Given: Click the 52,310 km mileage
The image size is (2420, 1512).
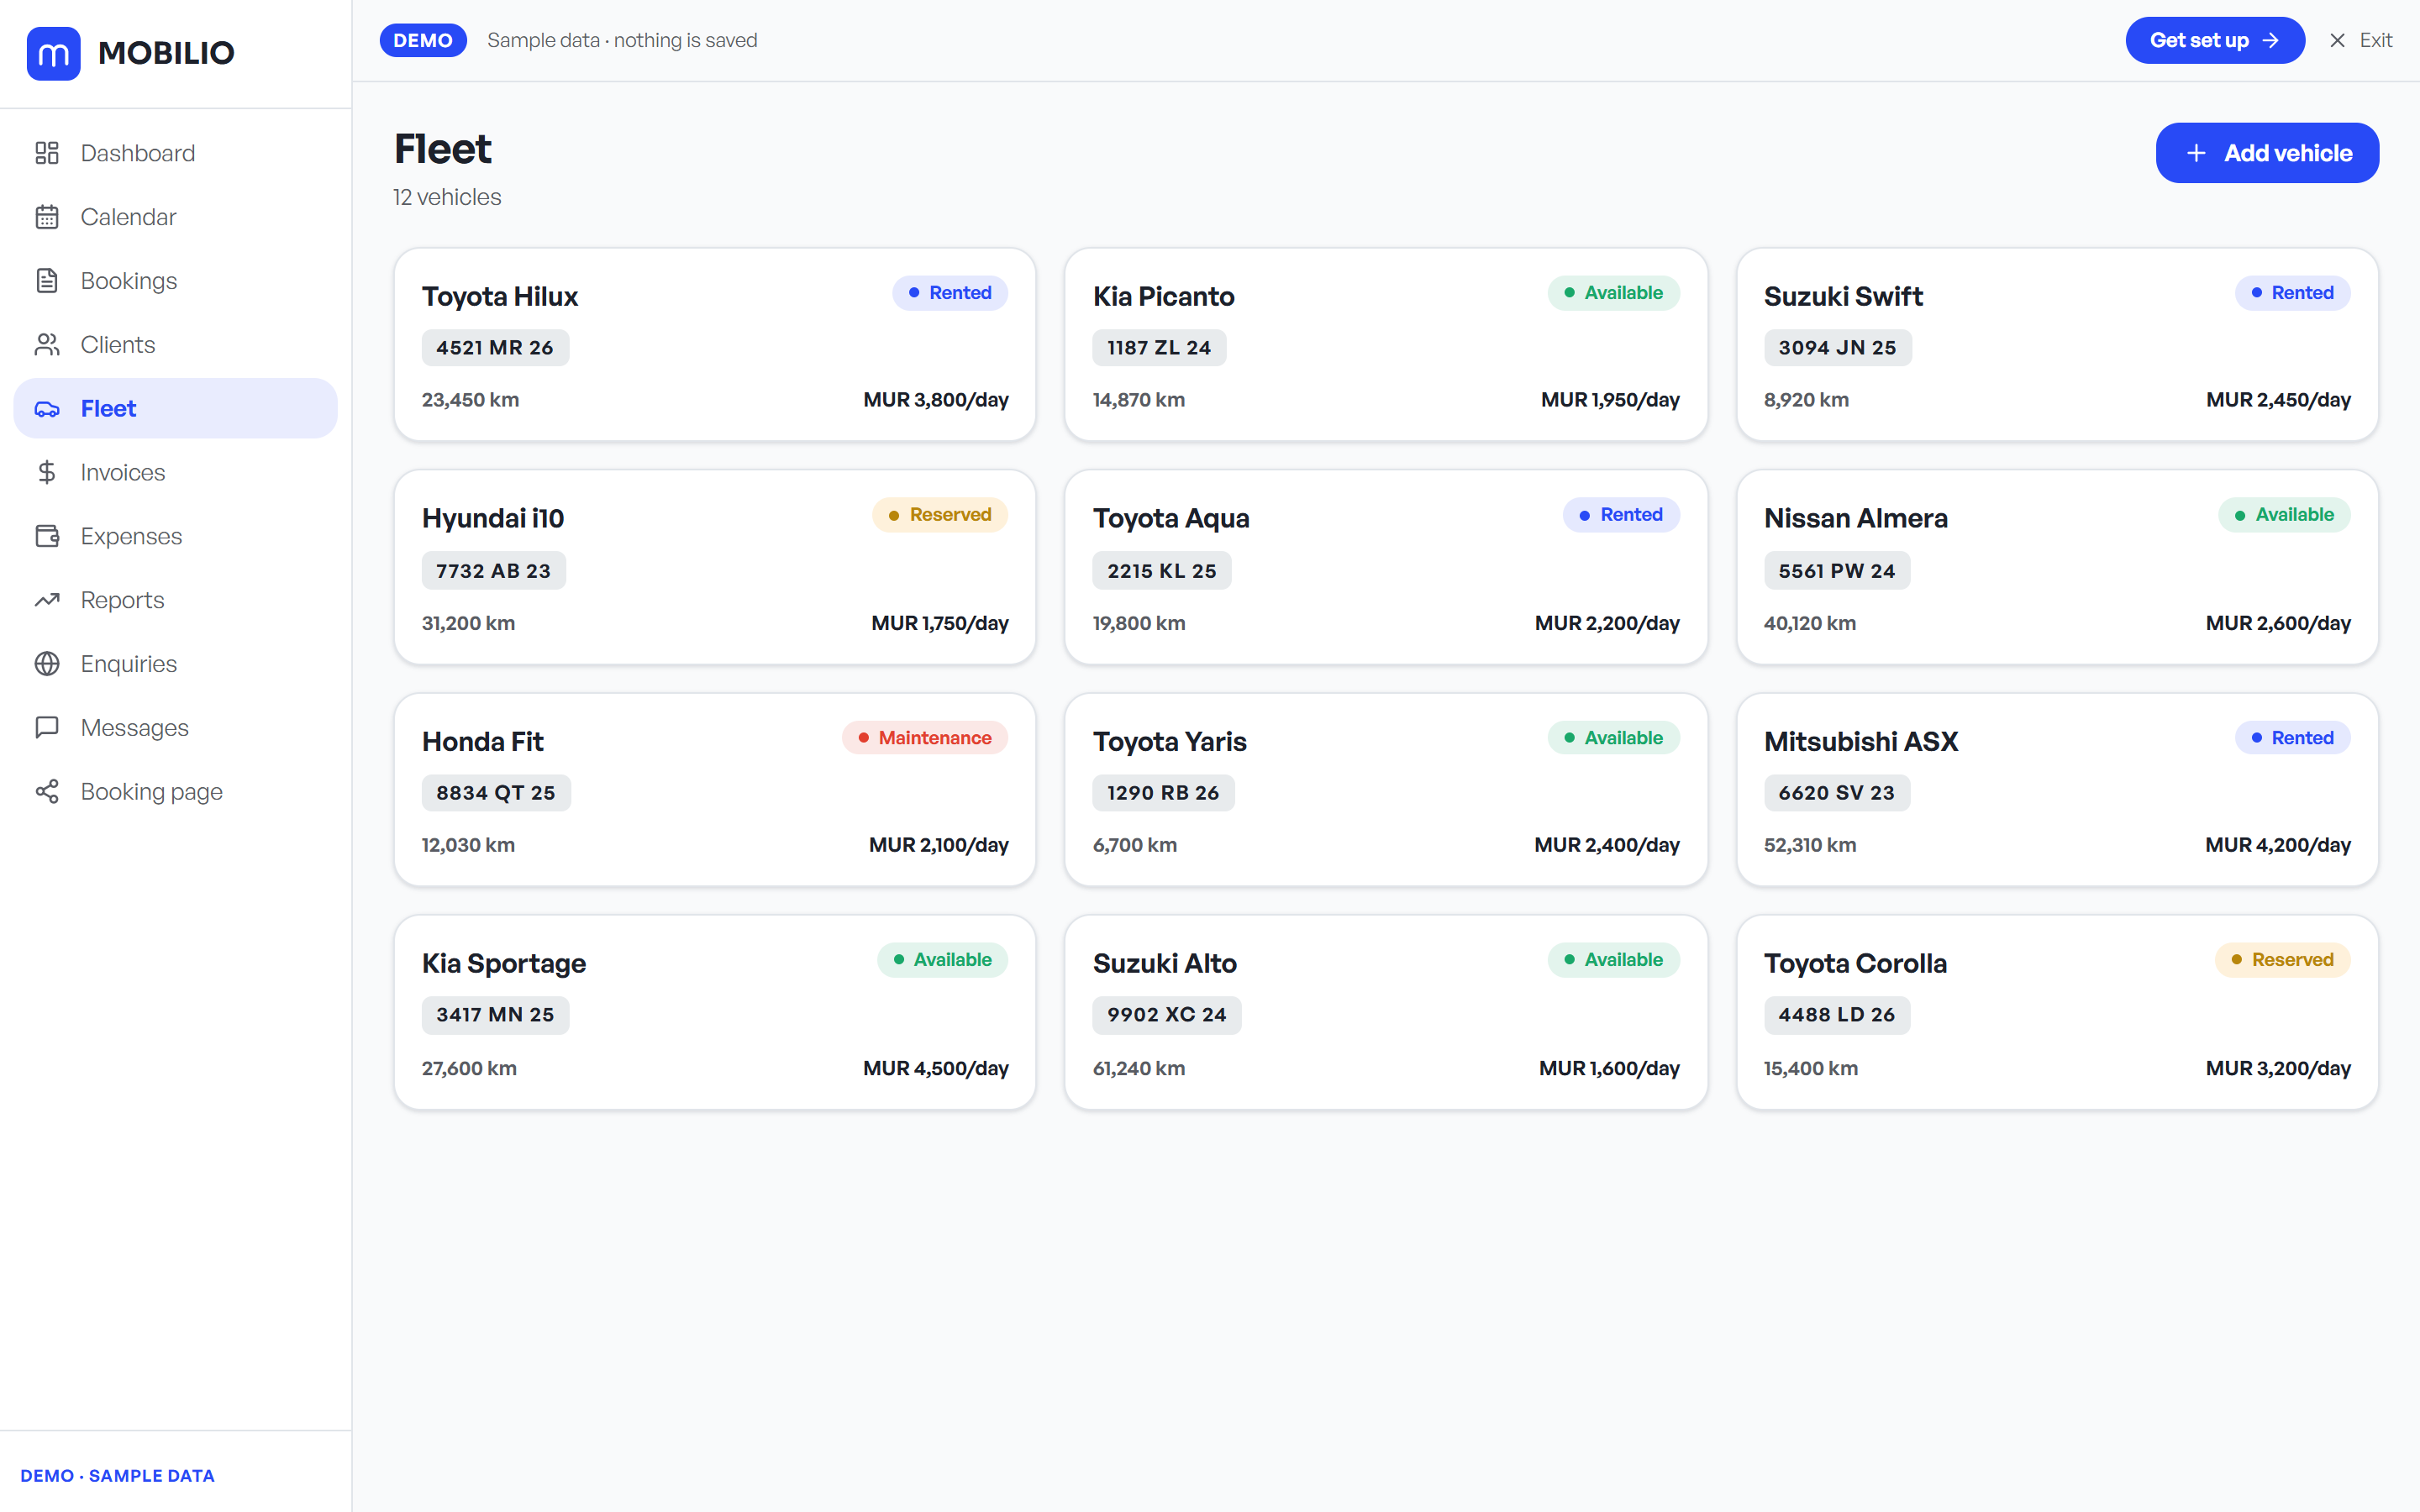Looking at the screenshot, I should click(x=1810, y=845).
